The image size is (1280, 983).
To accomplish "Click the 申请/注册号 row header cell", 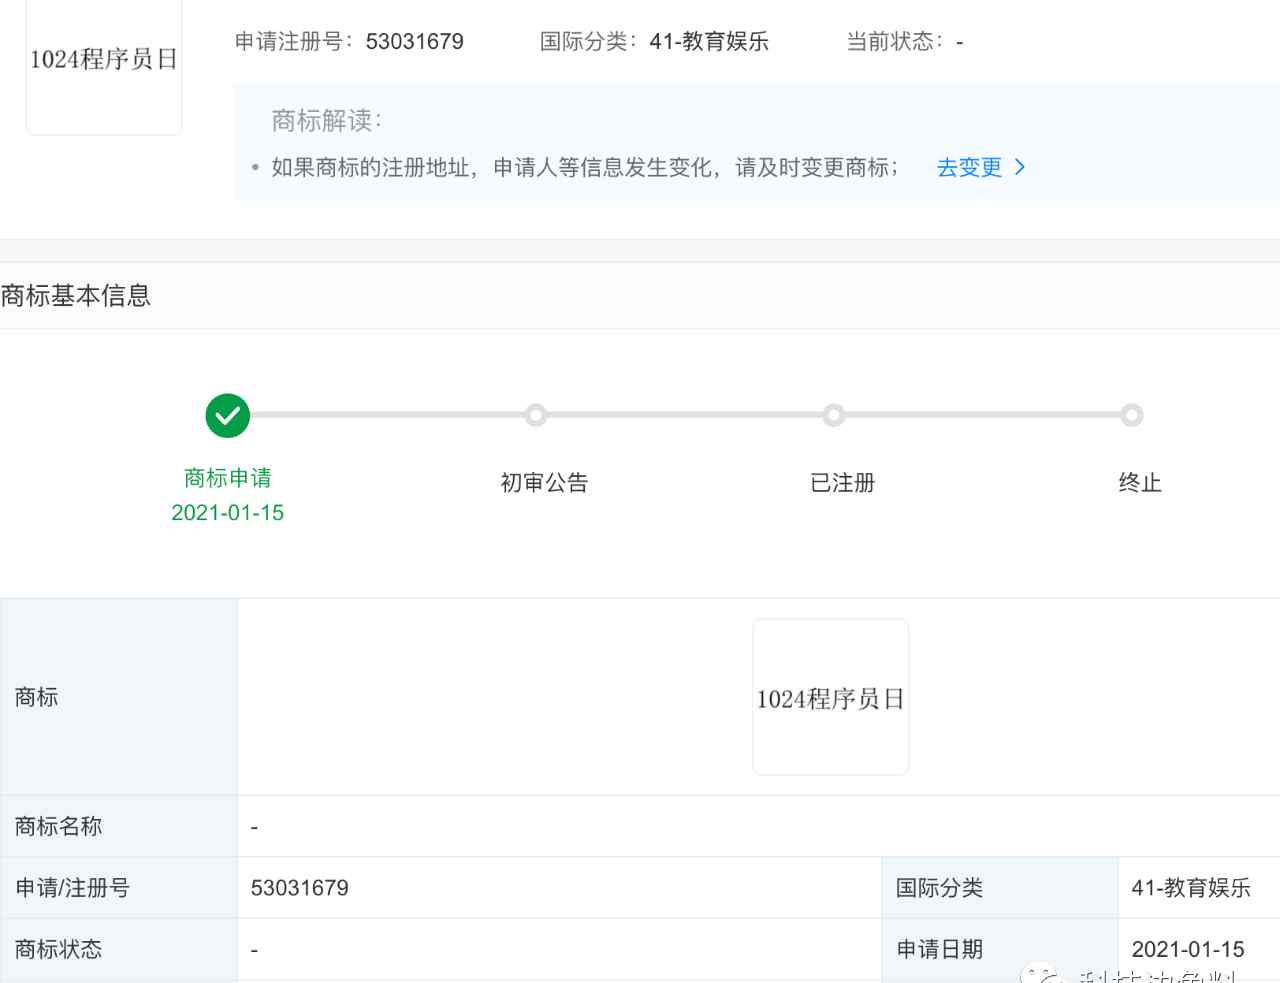I will [x=119, y=888].
